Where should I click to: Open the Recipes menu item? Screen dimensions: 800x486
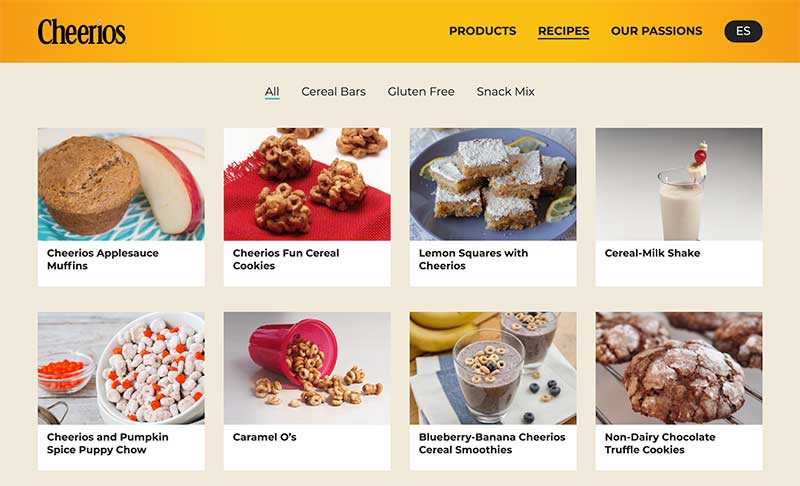click(x=563, y=31)
